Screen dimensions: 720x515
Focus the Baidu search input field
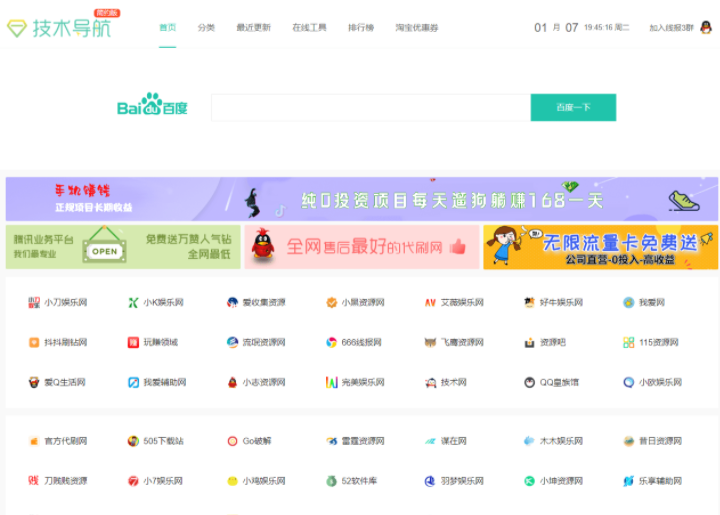point(371,107)
